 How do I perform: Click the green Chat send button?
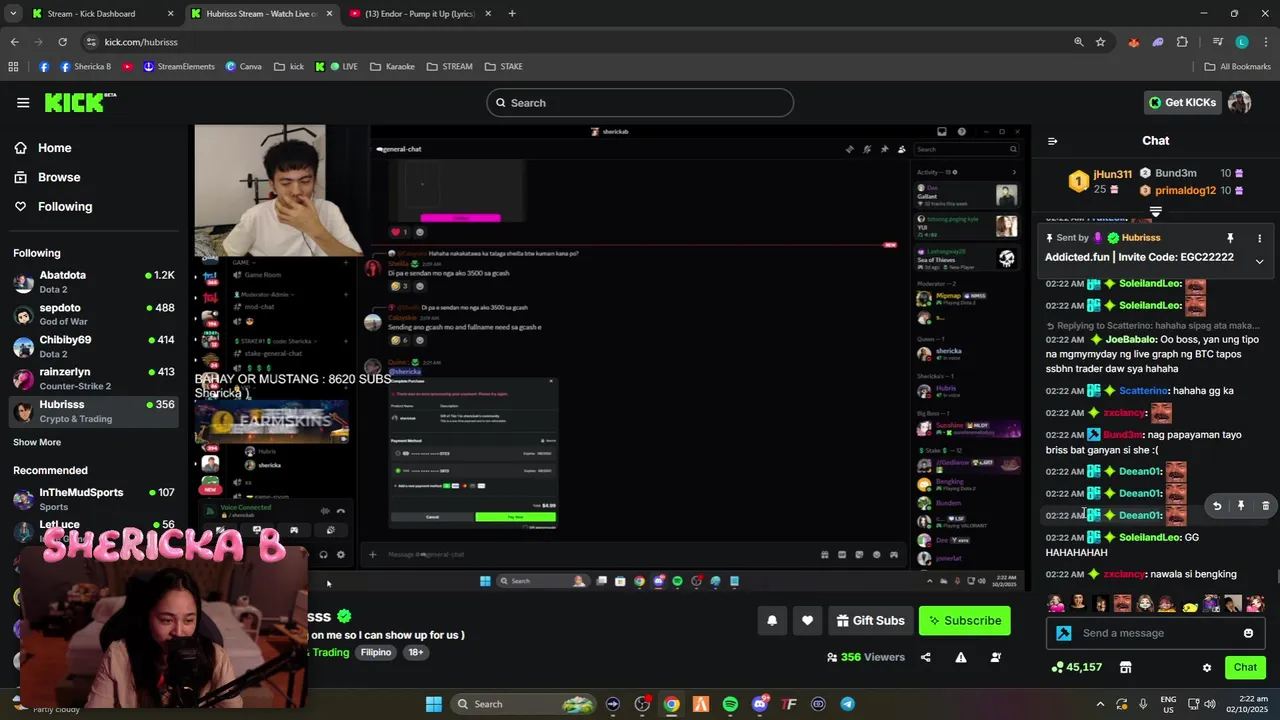(x=1245, y=667)
